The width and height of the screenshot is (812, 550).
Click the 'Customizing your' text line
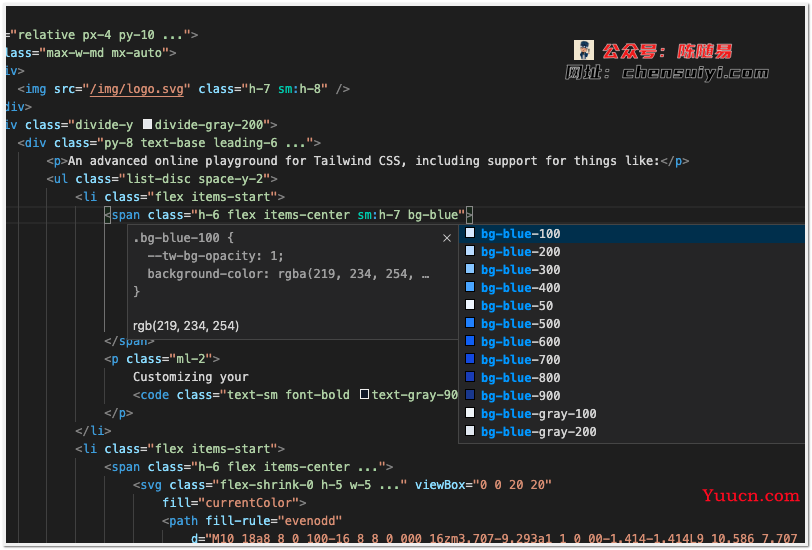191,377
